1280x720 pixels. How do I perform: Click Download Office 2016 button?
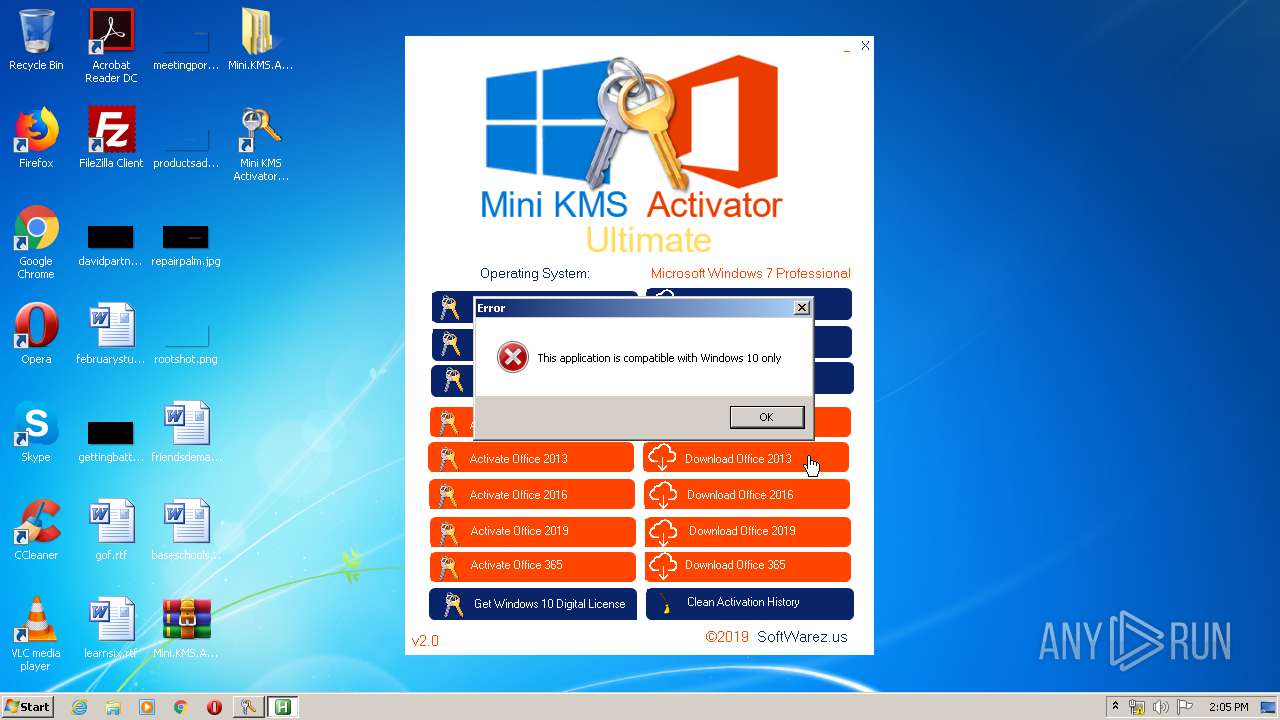[747, 494]
